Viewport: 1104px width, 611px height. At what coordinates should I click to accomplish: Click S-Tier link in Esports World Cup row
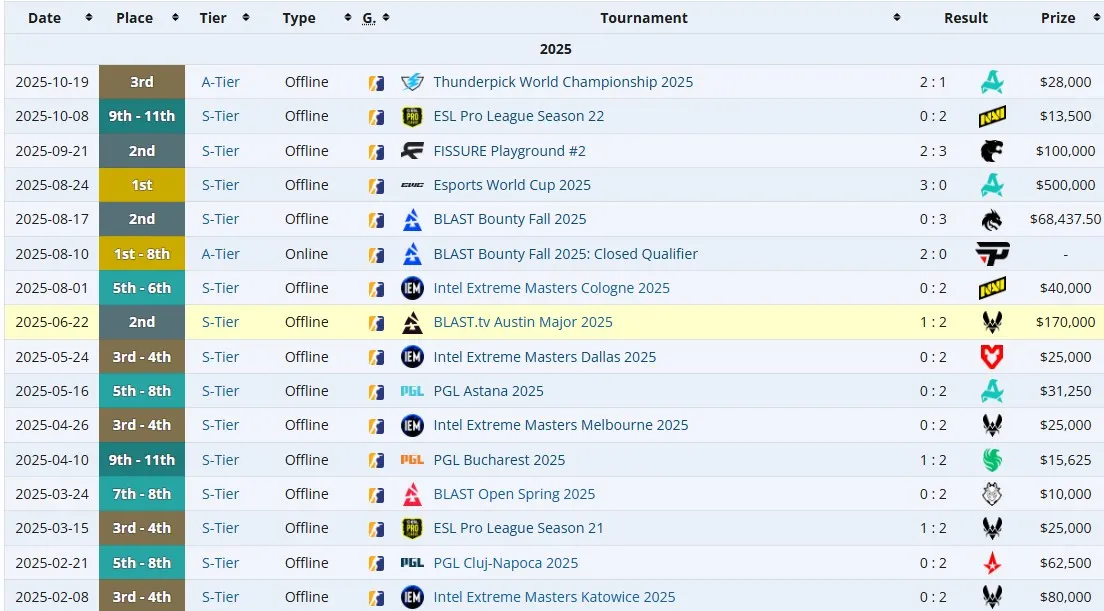[220, 185]
